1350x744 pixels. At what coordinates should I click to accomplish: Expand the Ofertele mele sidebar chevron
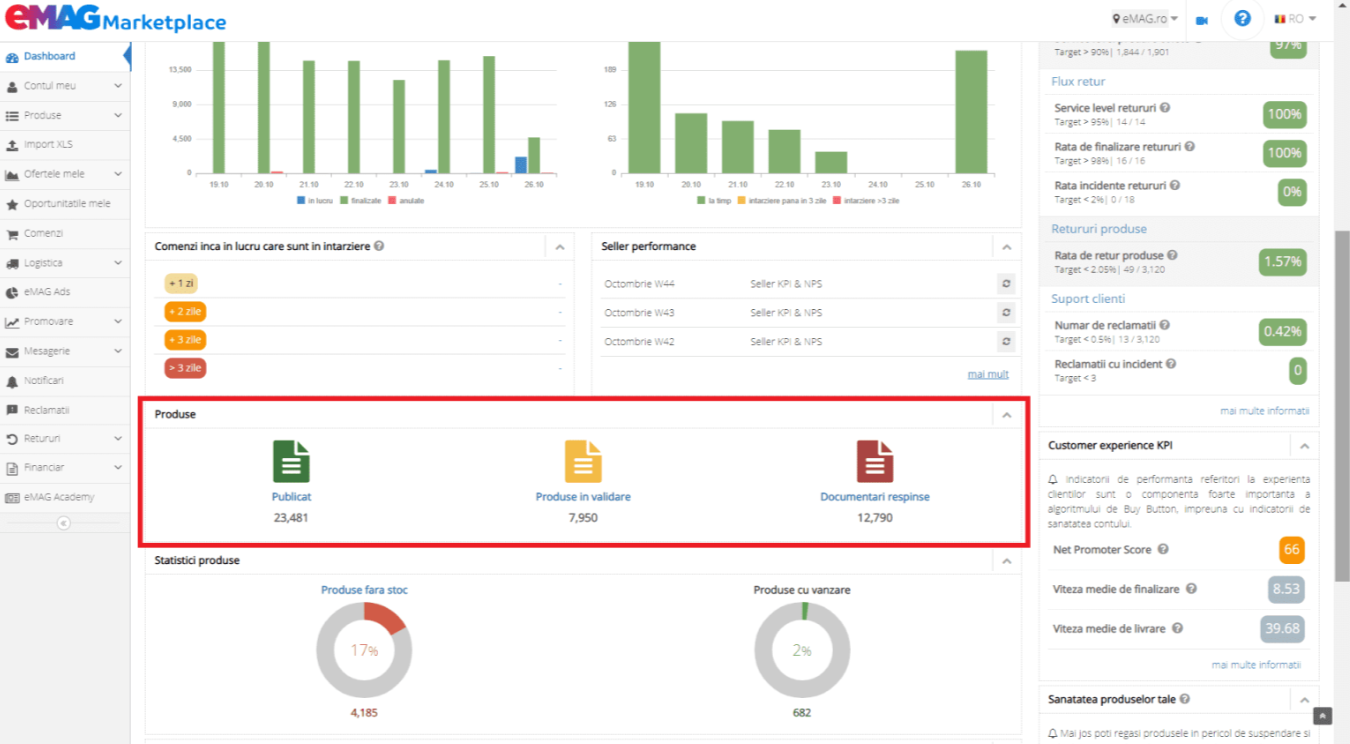click(118, 175)
